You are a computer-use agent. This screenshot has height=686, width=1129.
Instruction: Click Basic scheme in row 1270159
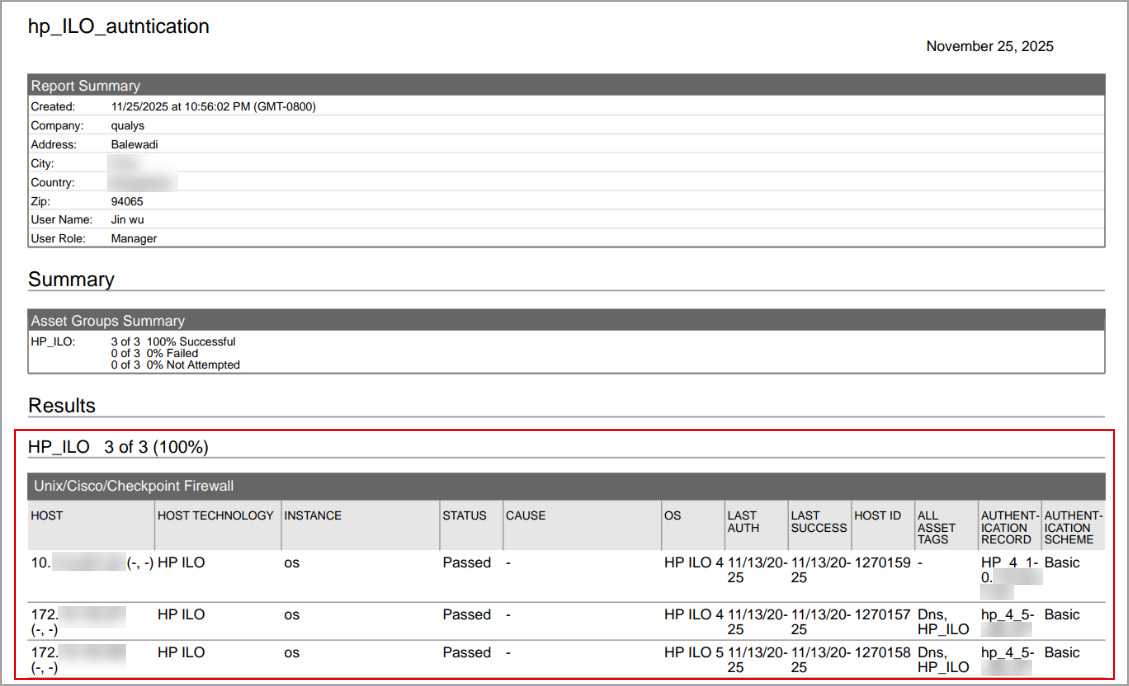click(1062, 562)
